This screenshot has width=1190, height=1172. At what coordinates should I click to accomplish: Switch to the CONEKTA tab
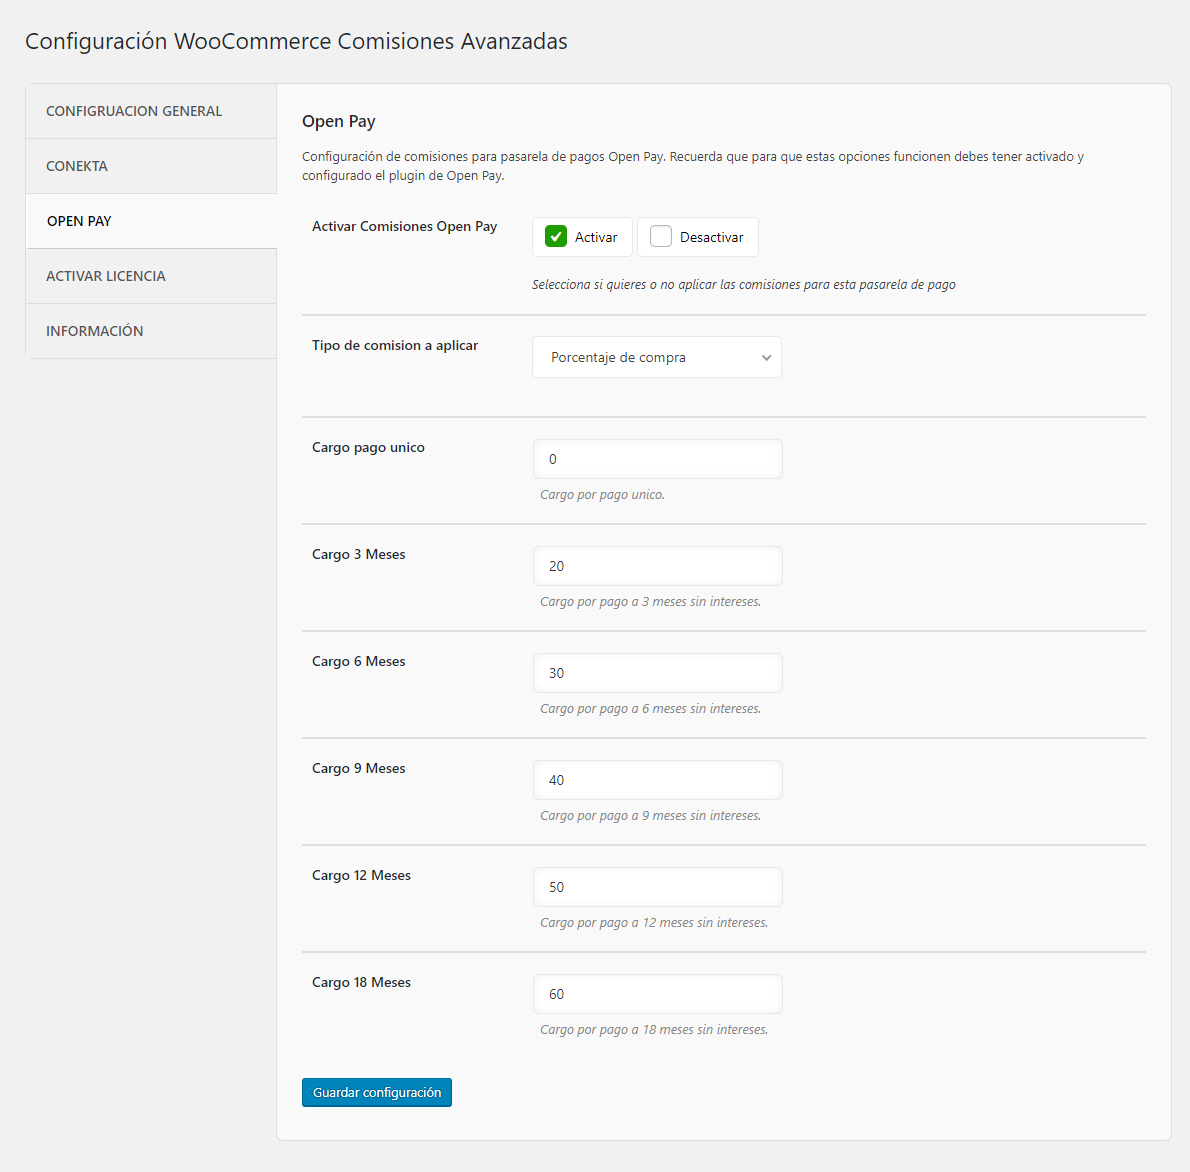click(x=77, y=166)
